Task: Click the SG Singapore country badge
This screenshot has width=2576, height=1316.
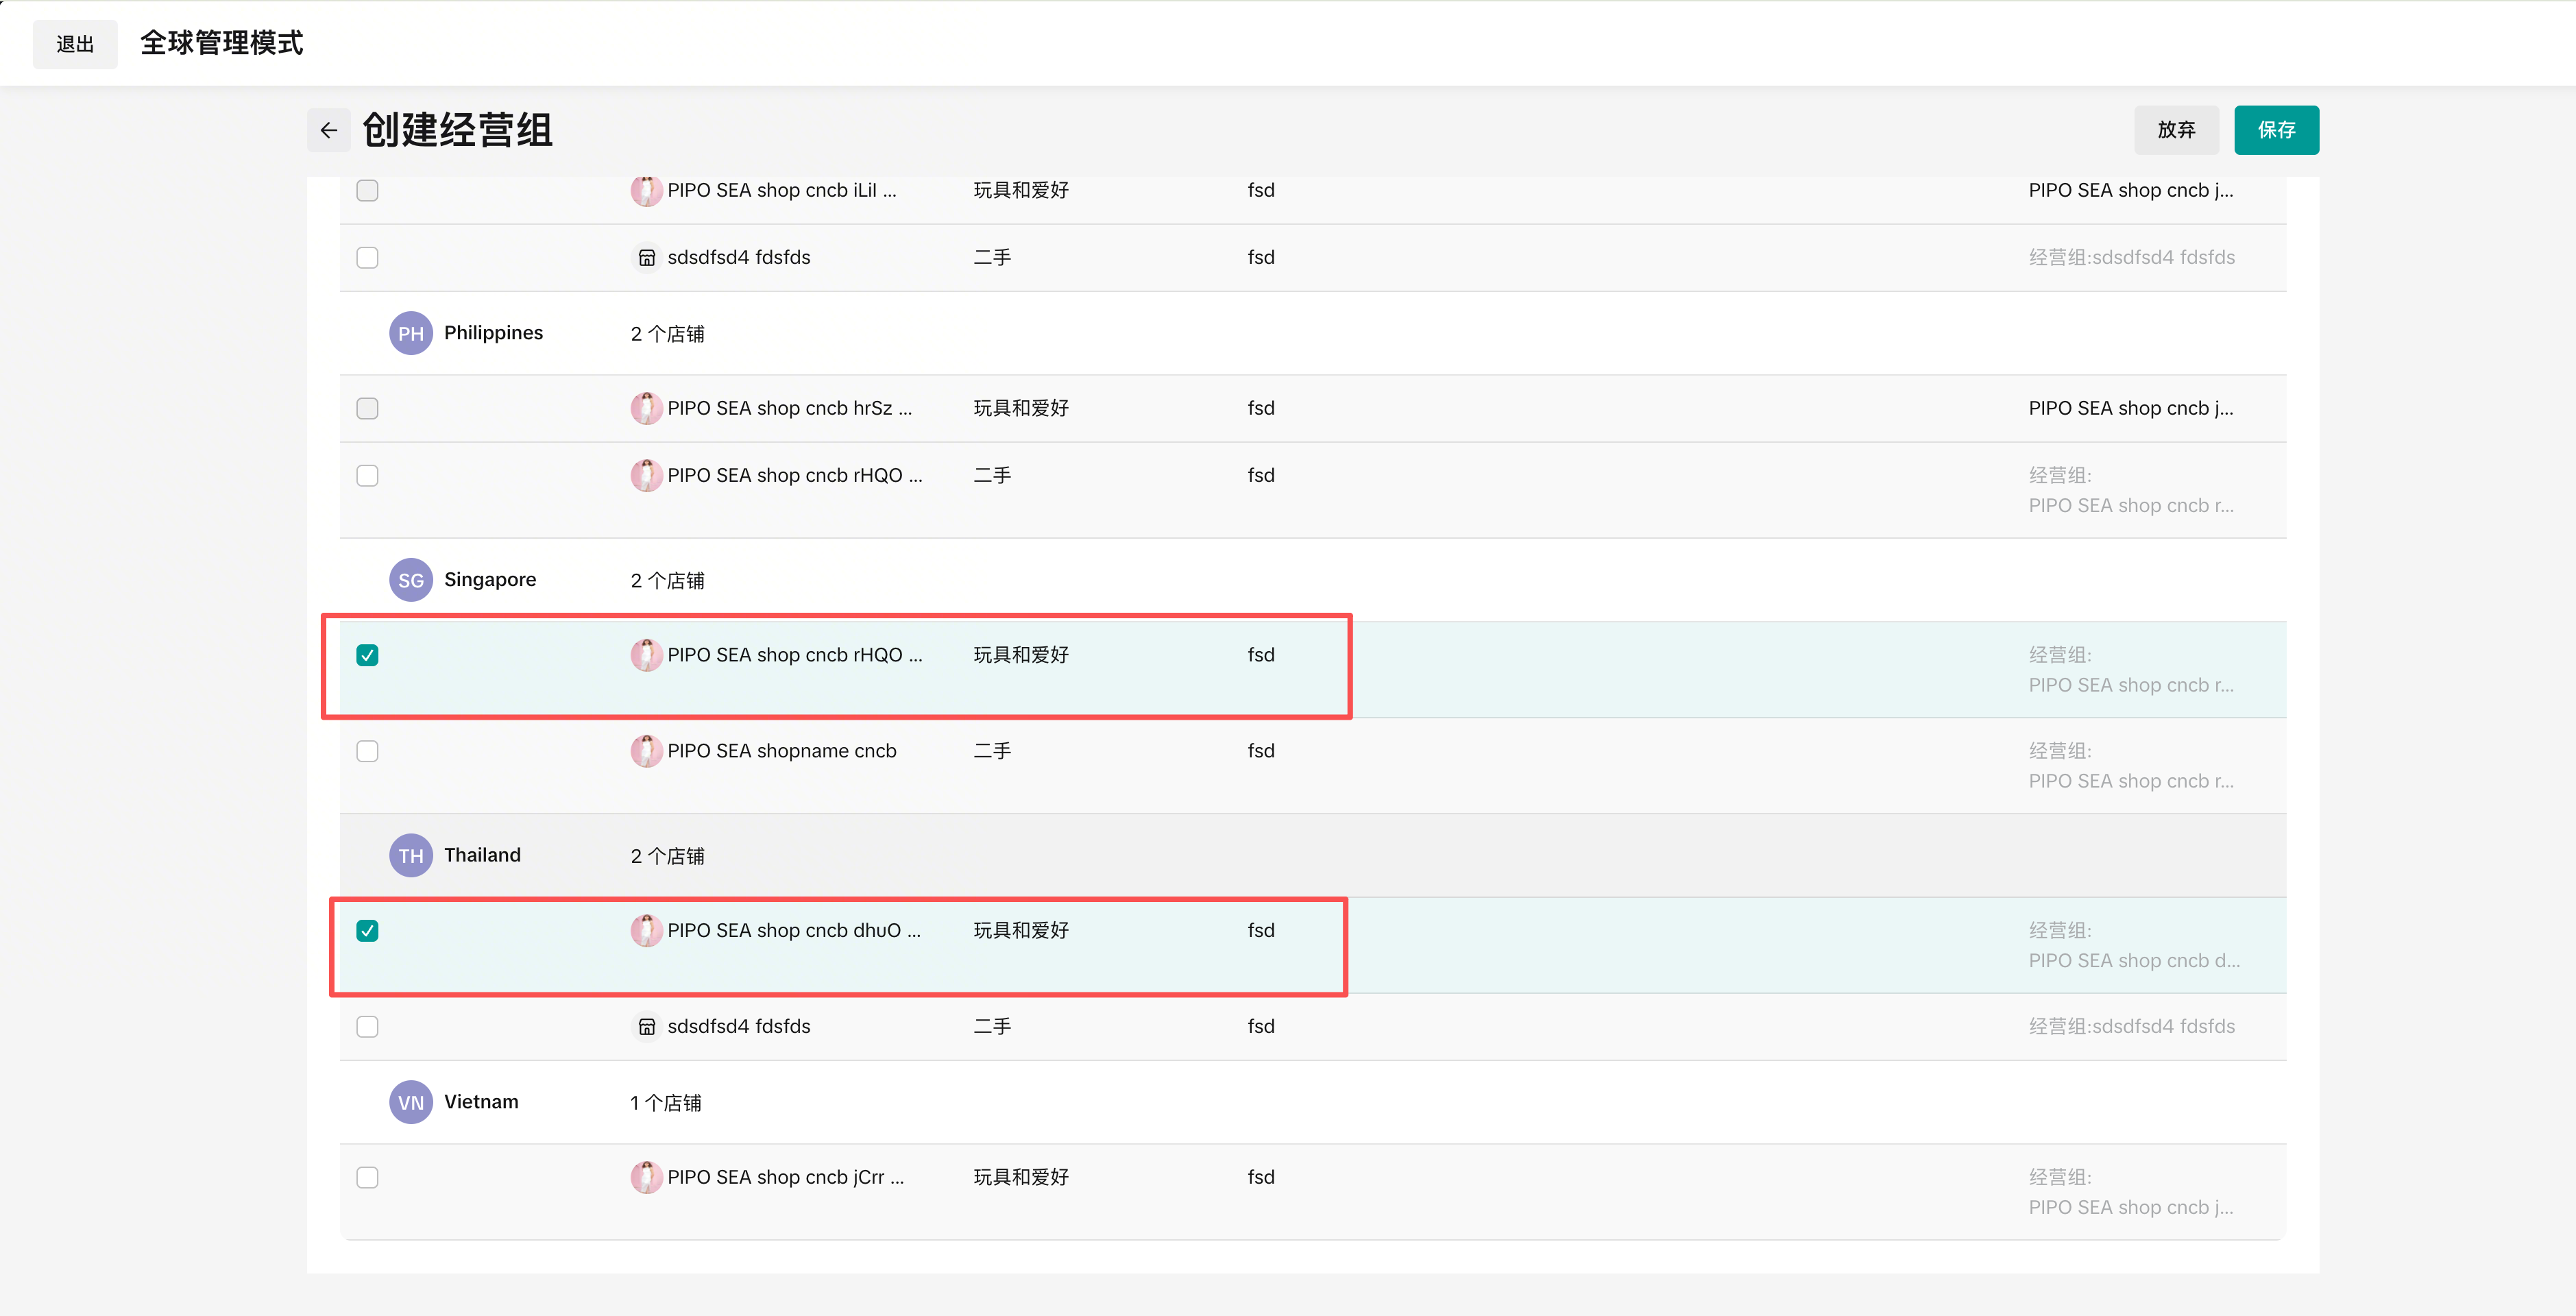Action: pos(410,580)
